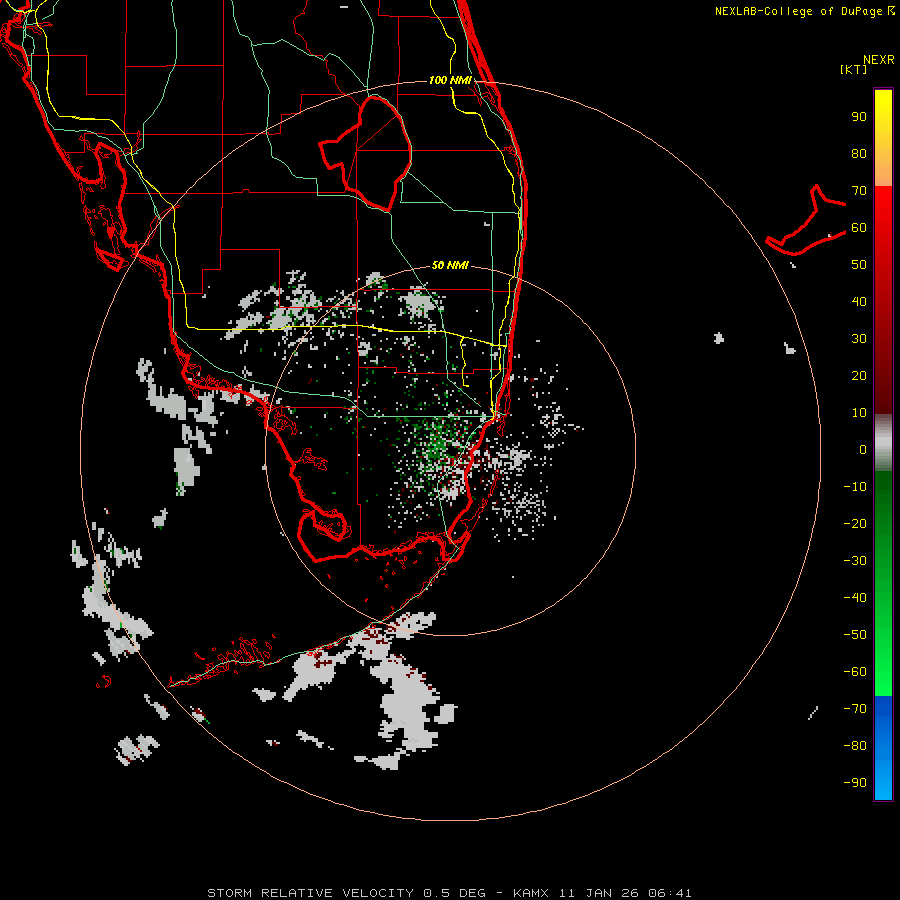The image size is (900, 900).
Task: Pick the green segment of the color bar
Action: tap(883, 583)
